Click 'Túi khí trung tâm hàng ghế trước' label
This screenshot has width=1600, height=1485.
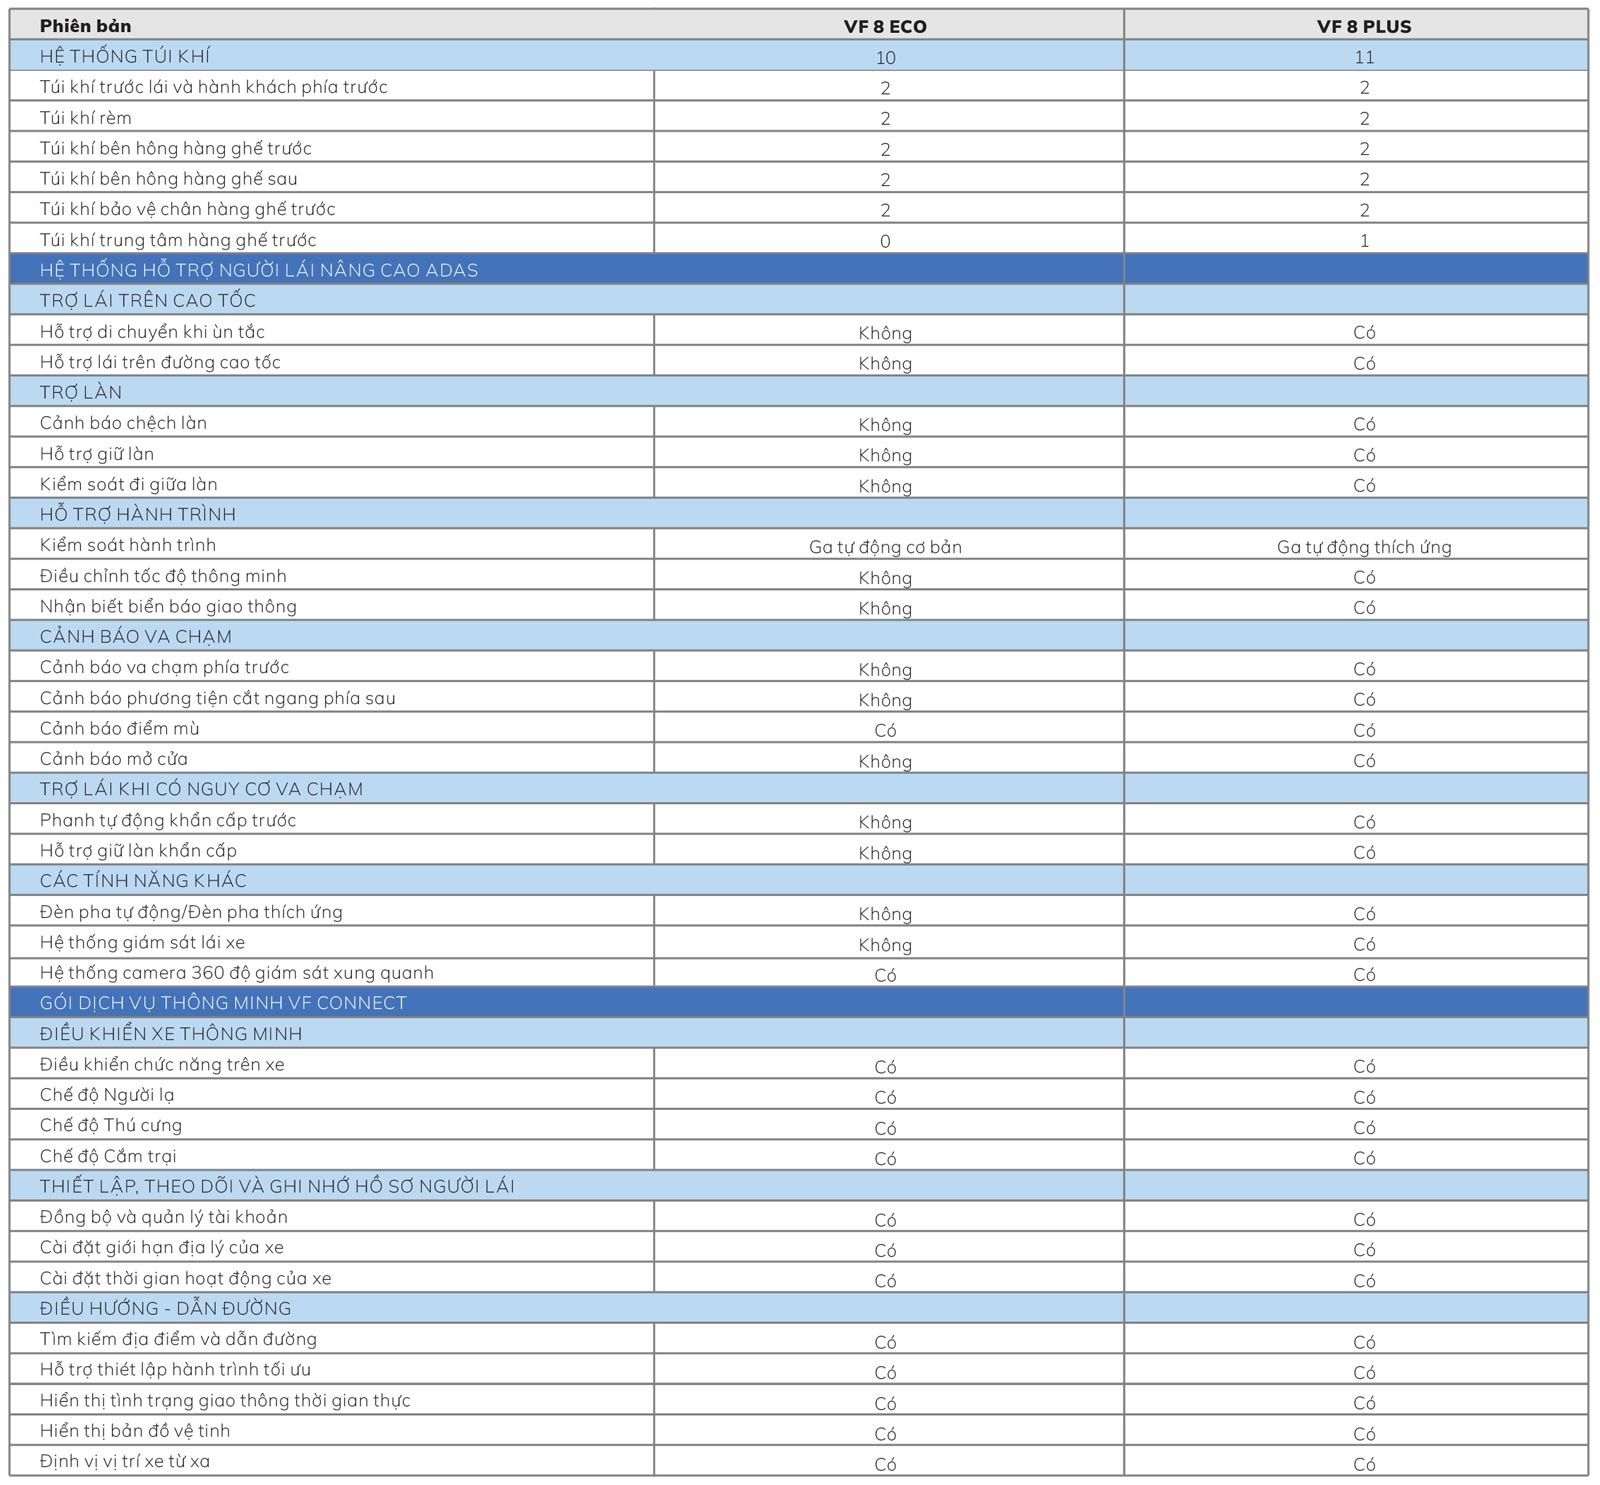point(178,240)
